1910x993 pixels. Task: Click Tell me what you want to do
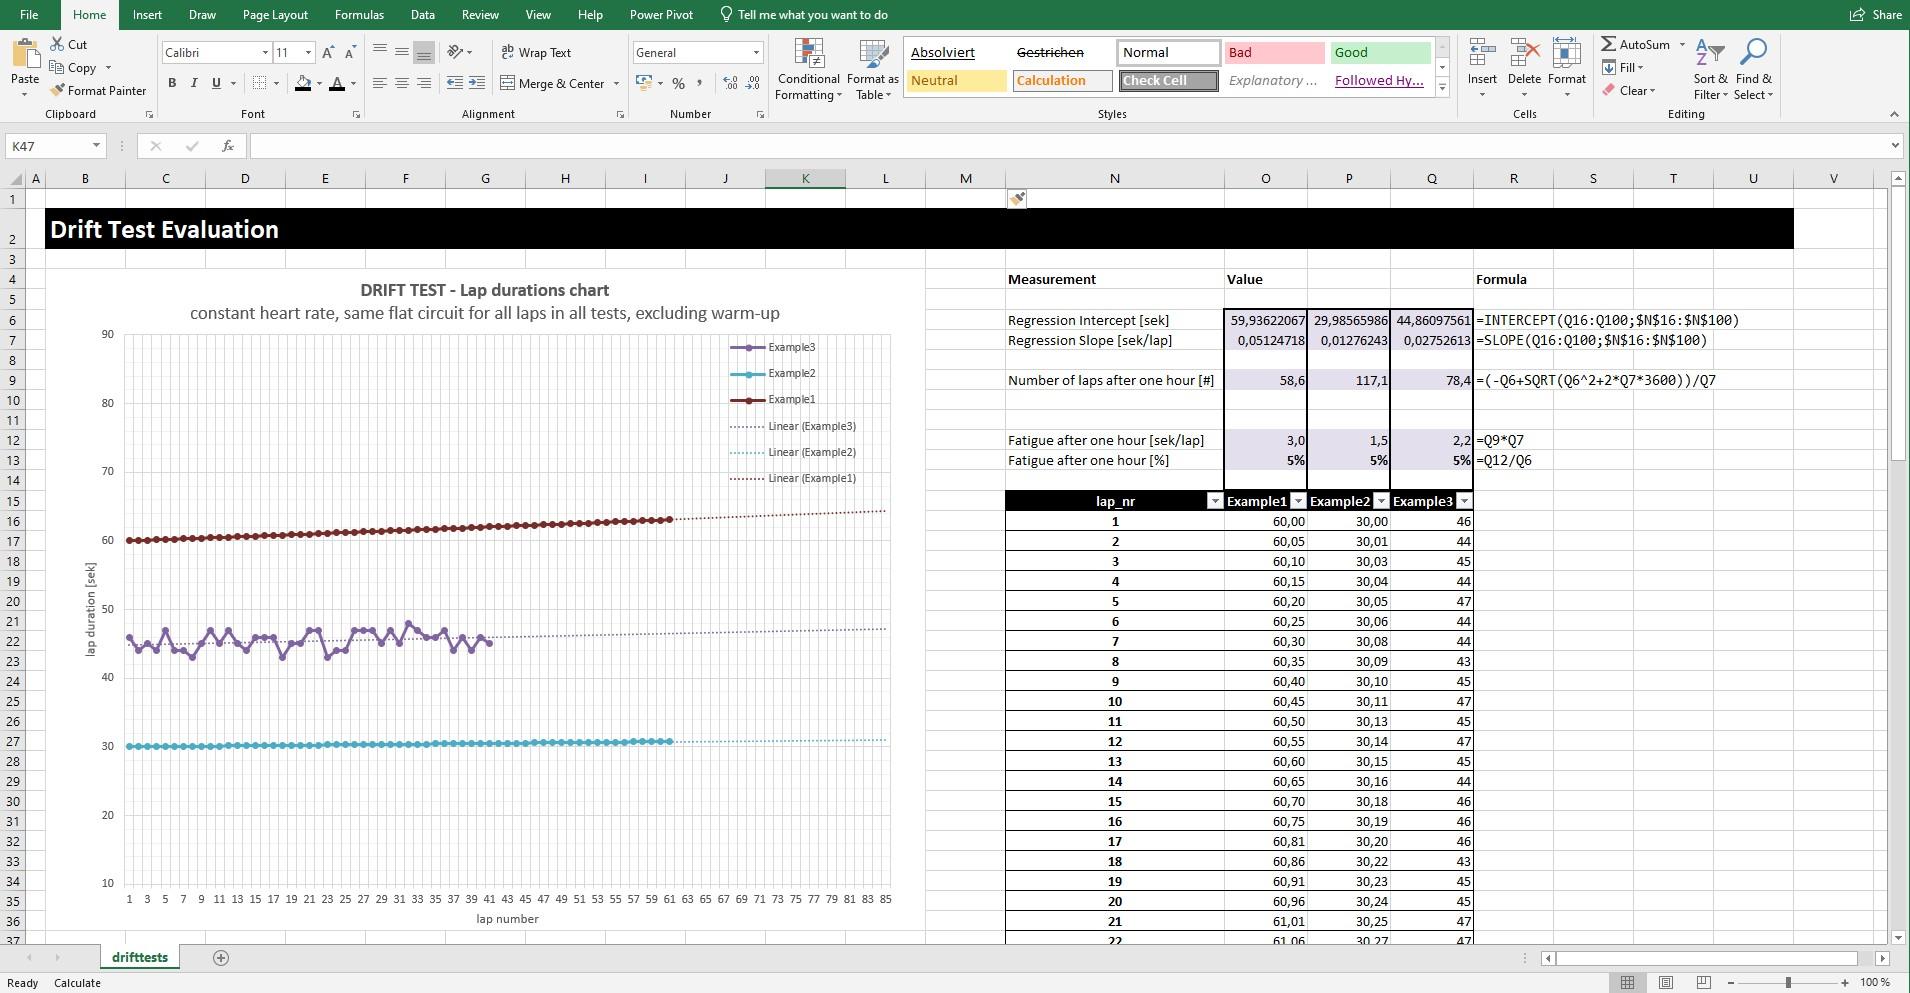803,15
